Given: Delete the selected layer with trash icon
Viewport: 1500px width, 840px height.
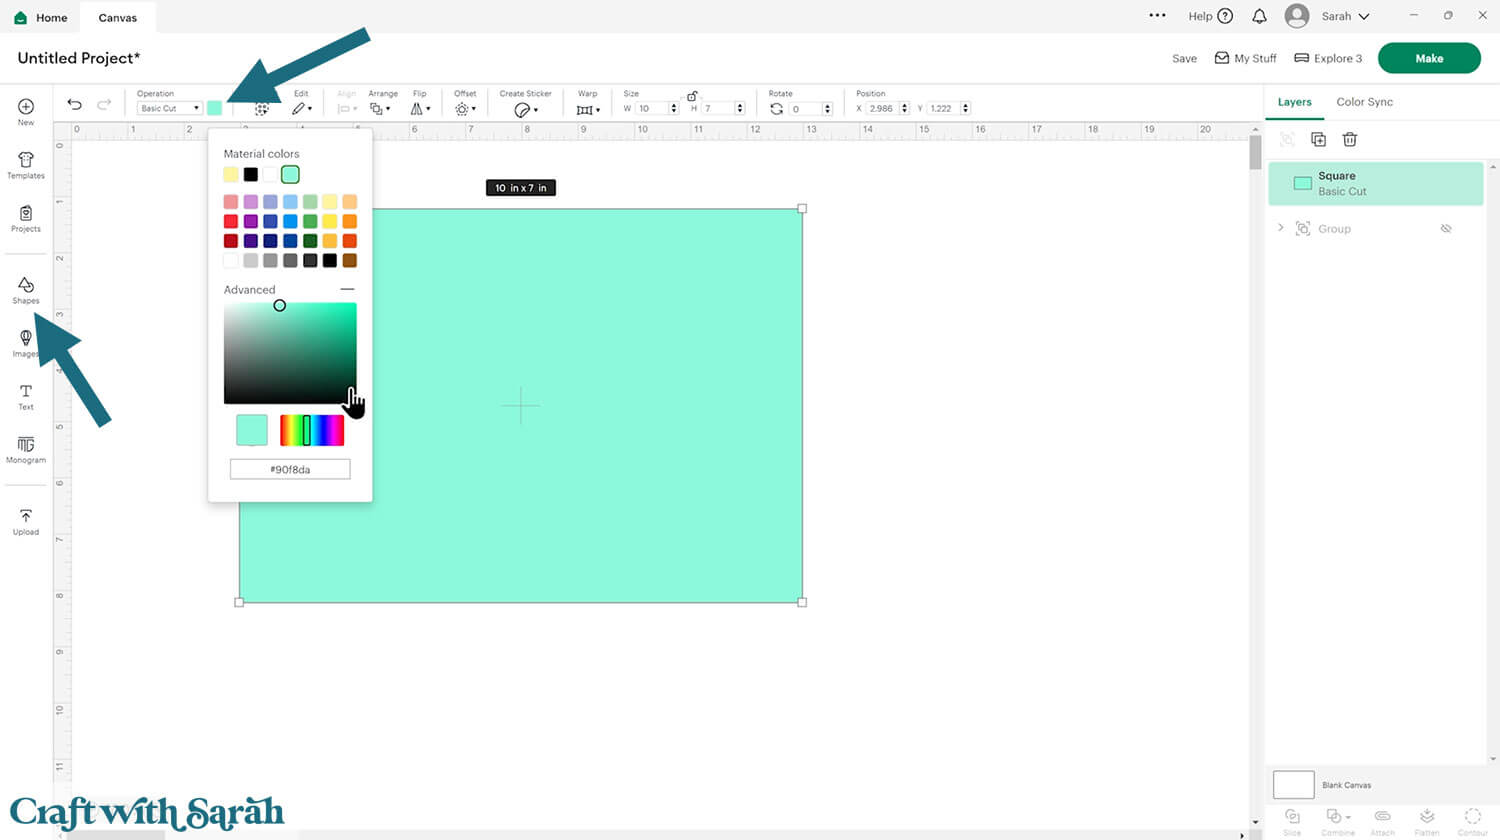Looking at the screenshot, I should (x=1350, y=140).
